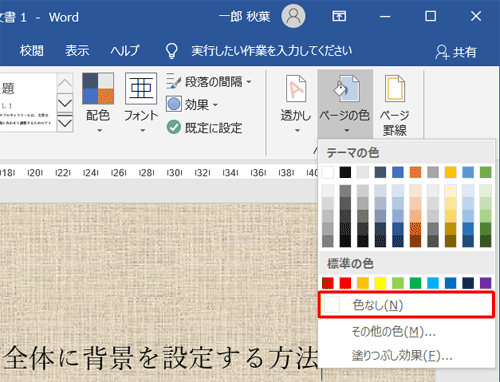Pick light gray theme color swatch

[363, 172]
